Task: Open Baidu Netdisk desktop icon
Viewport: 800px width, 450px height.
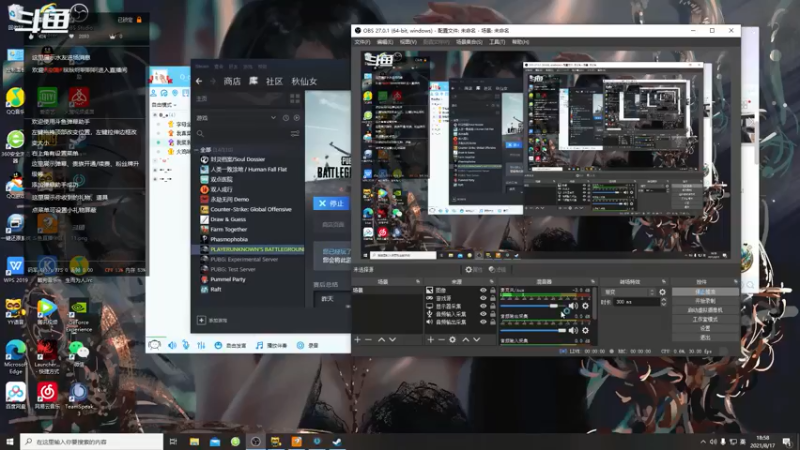Action: 15,396
